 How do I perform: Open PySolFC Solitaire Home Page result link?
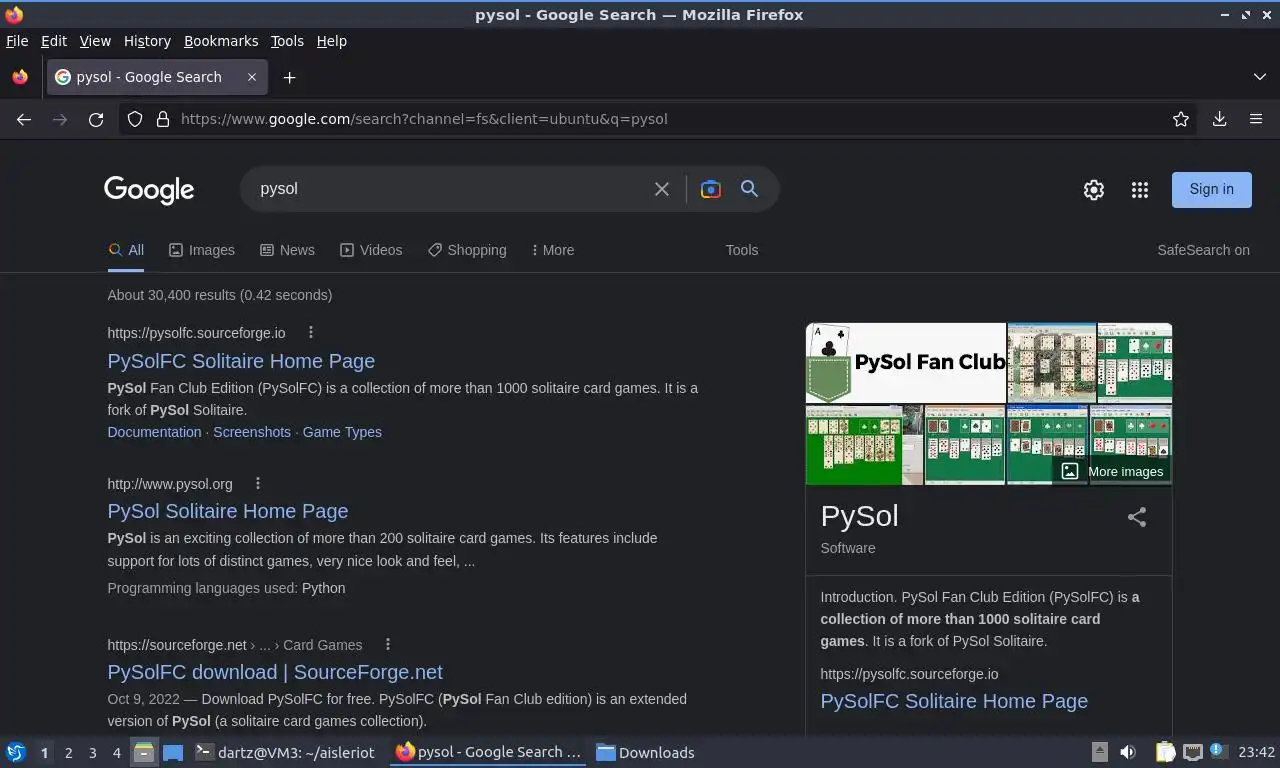(x=241, y=361)
